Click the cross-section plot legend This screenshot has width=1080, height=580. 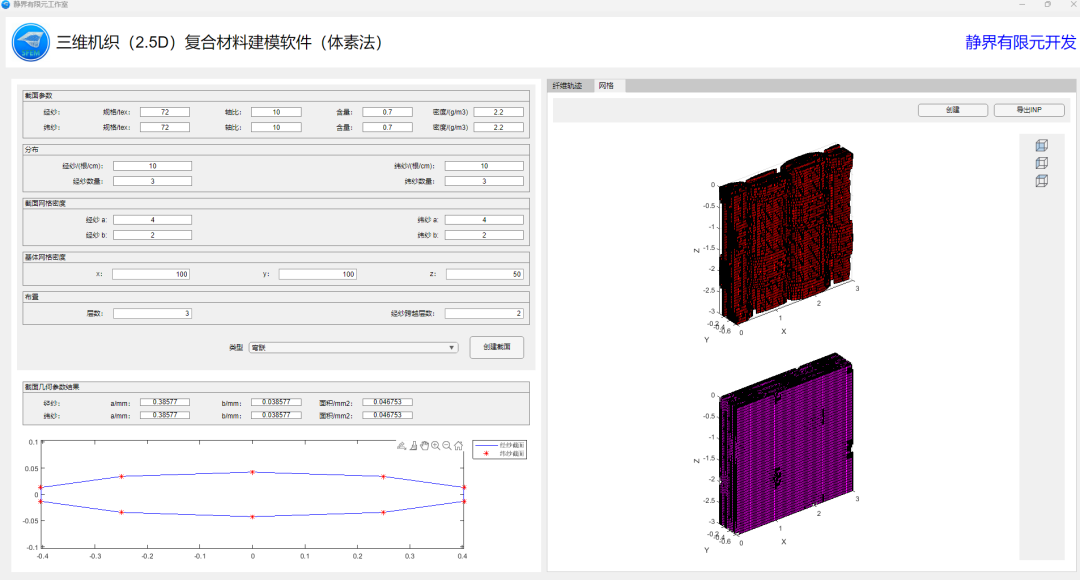tap(499, 450)
